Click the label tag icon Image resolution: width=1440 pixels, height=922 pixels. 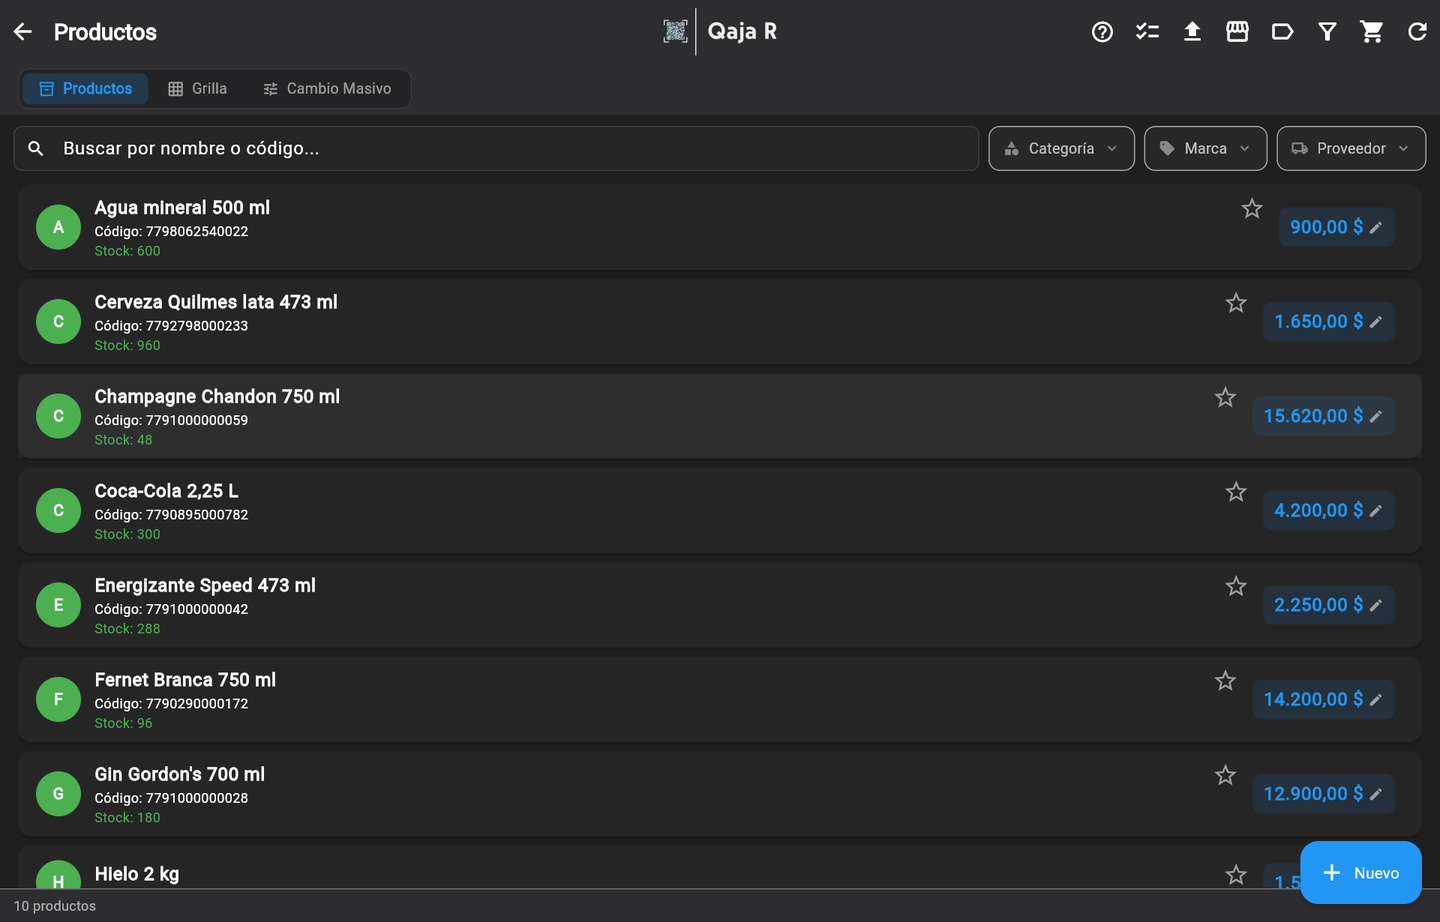(1282, 32)
